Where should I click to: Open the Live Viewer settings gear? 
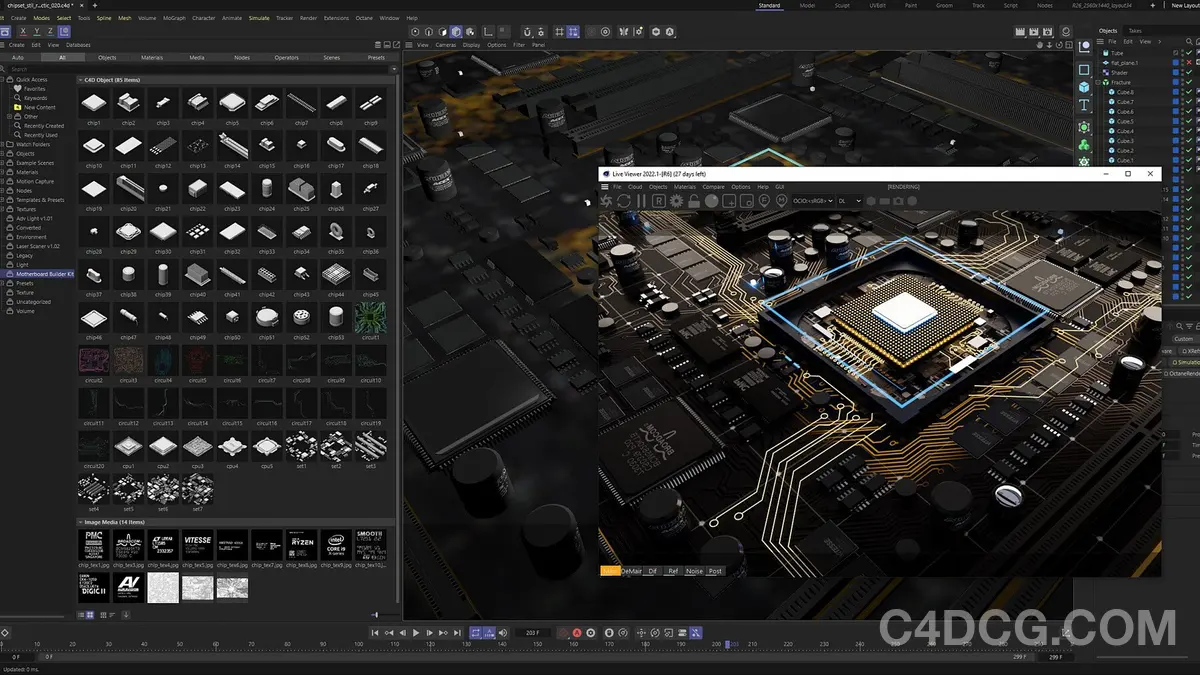pyautogui.click(x=676, y=200)
